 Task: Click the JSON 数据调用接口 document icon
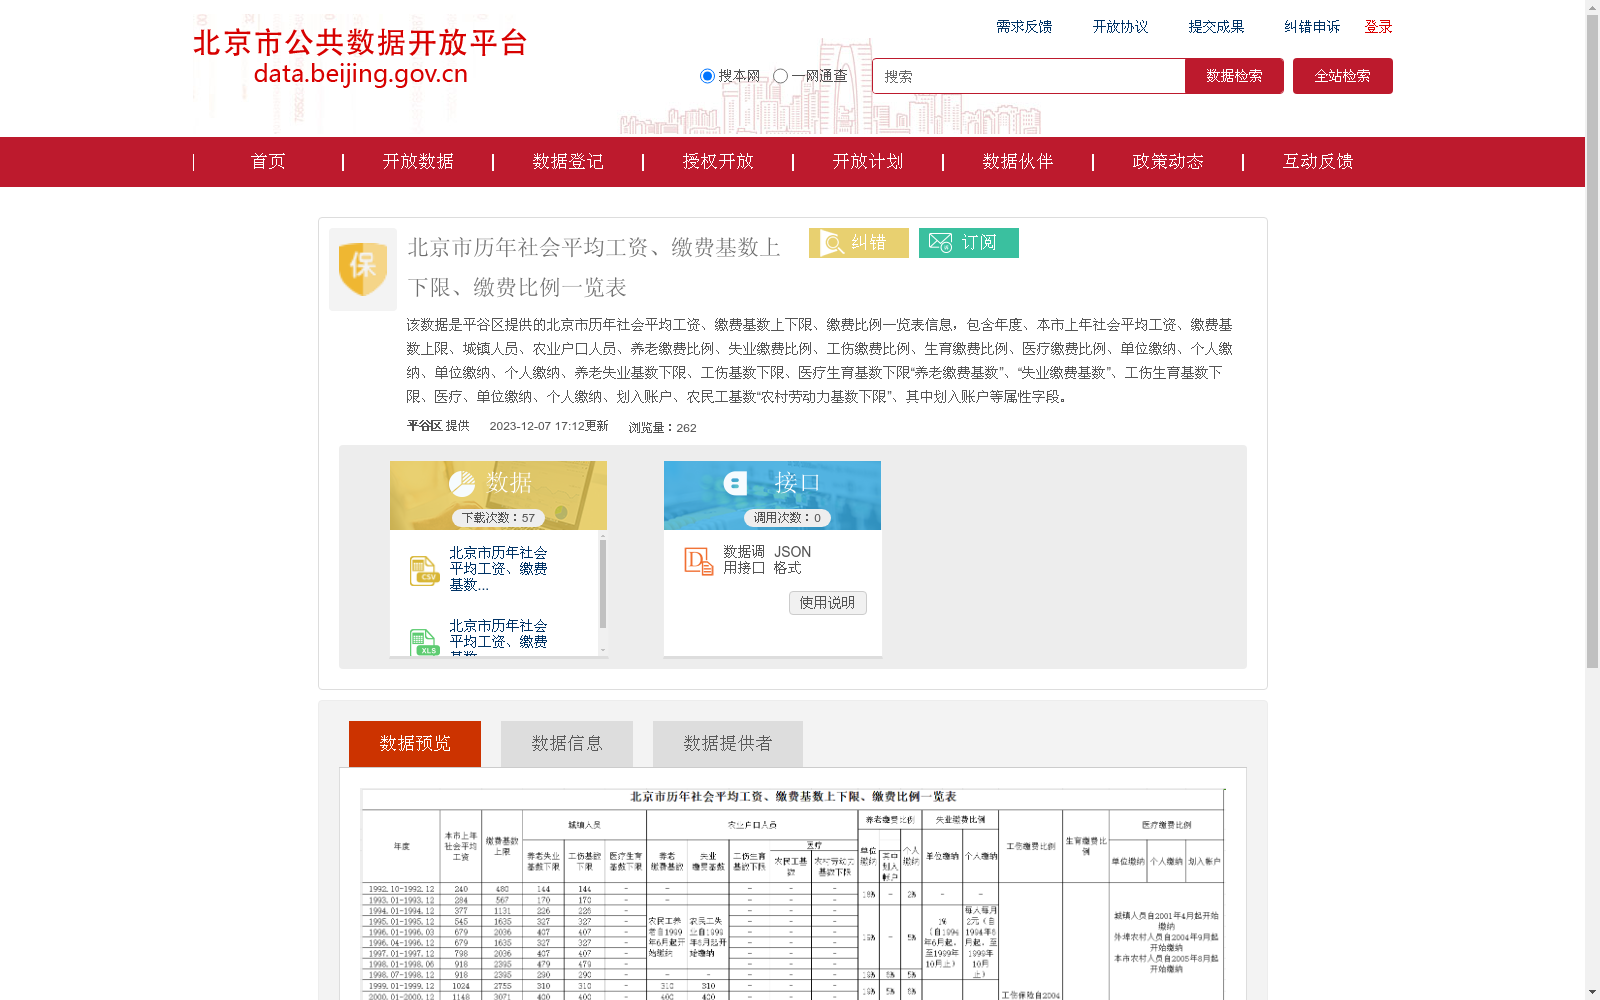point(696,560)
